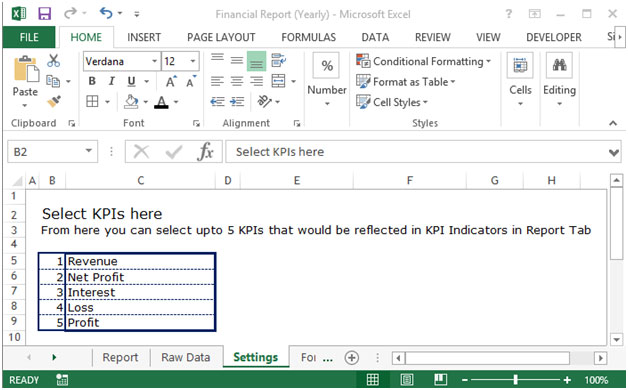Click the Insert Function fx button

[205, 152]
